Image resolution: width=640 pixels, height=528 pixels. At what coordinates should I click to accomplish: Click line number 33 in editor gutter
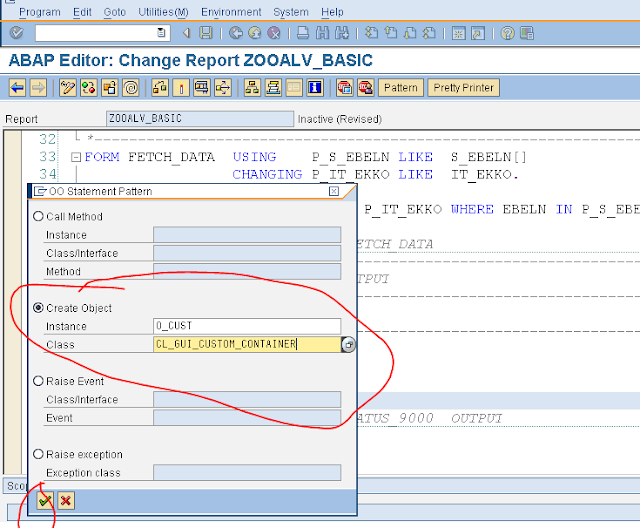click(48, 157)
